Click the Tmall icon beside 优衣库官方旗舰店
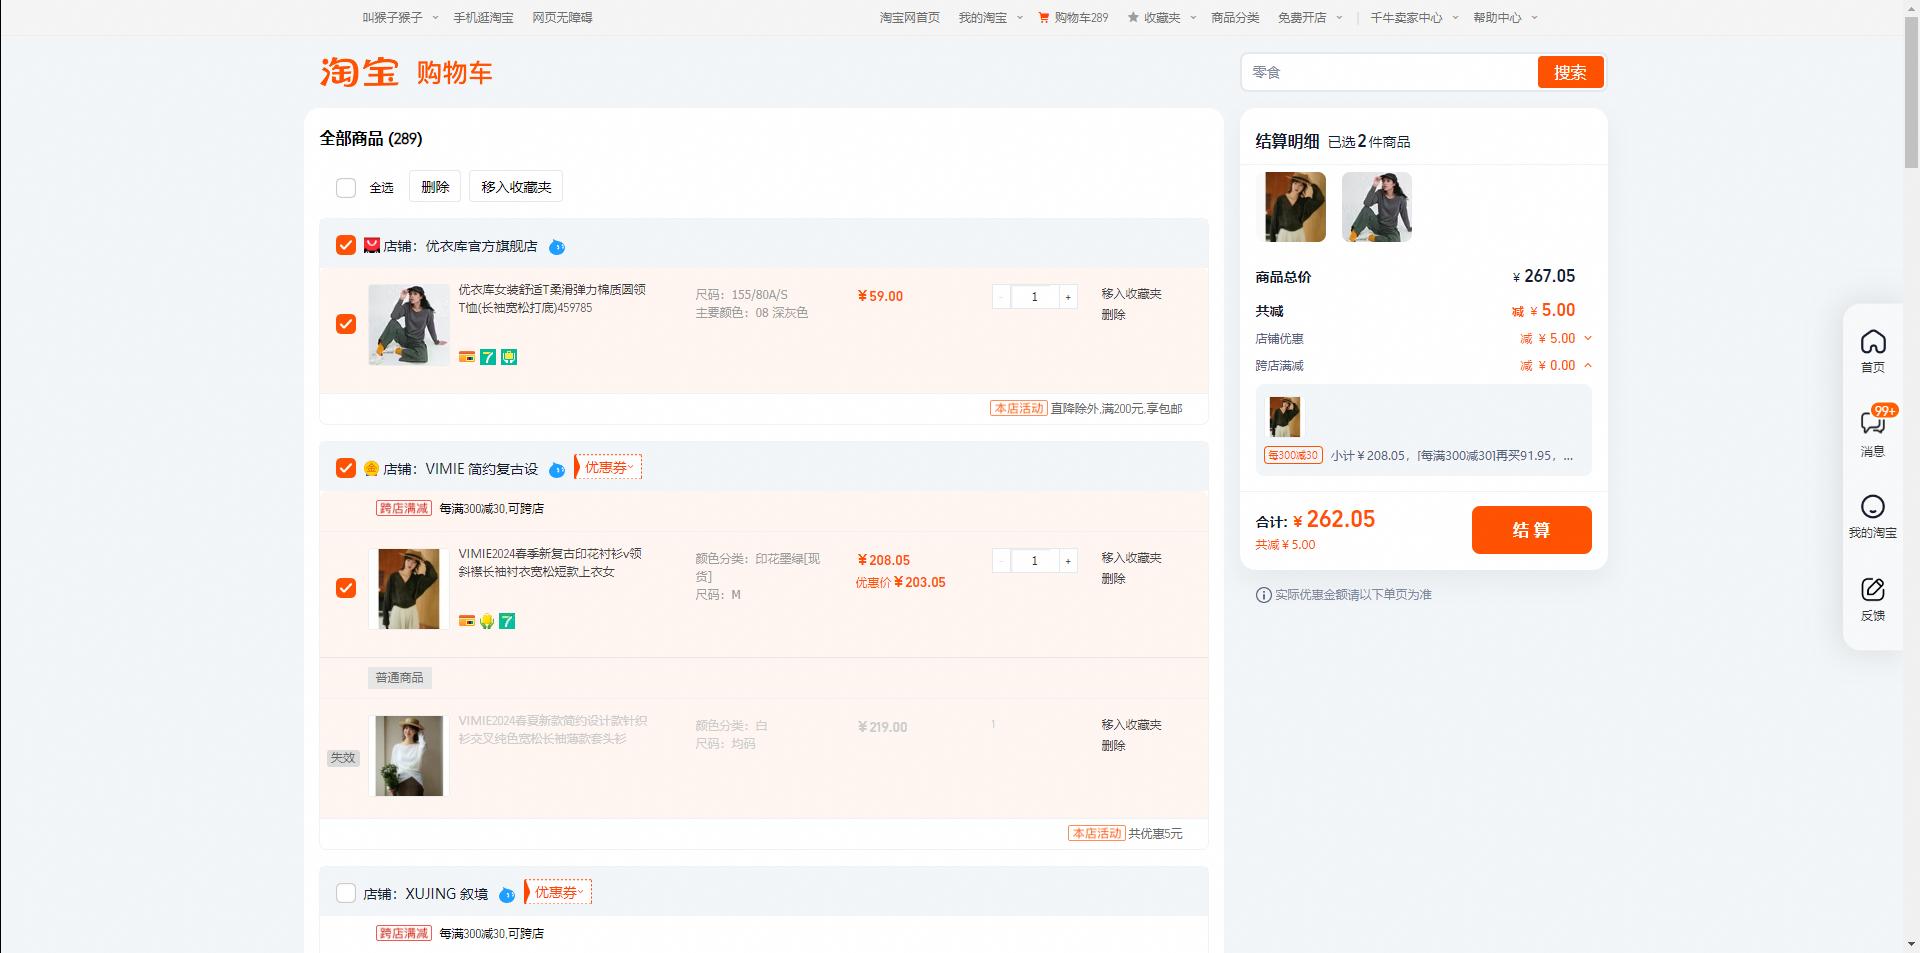1920x953 pixels. (x=372, y=246)
